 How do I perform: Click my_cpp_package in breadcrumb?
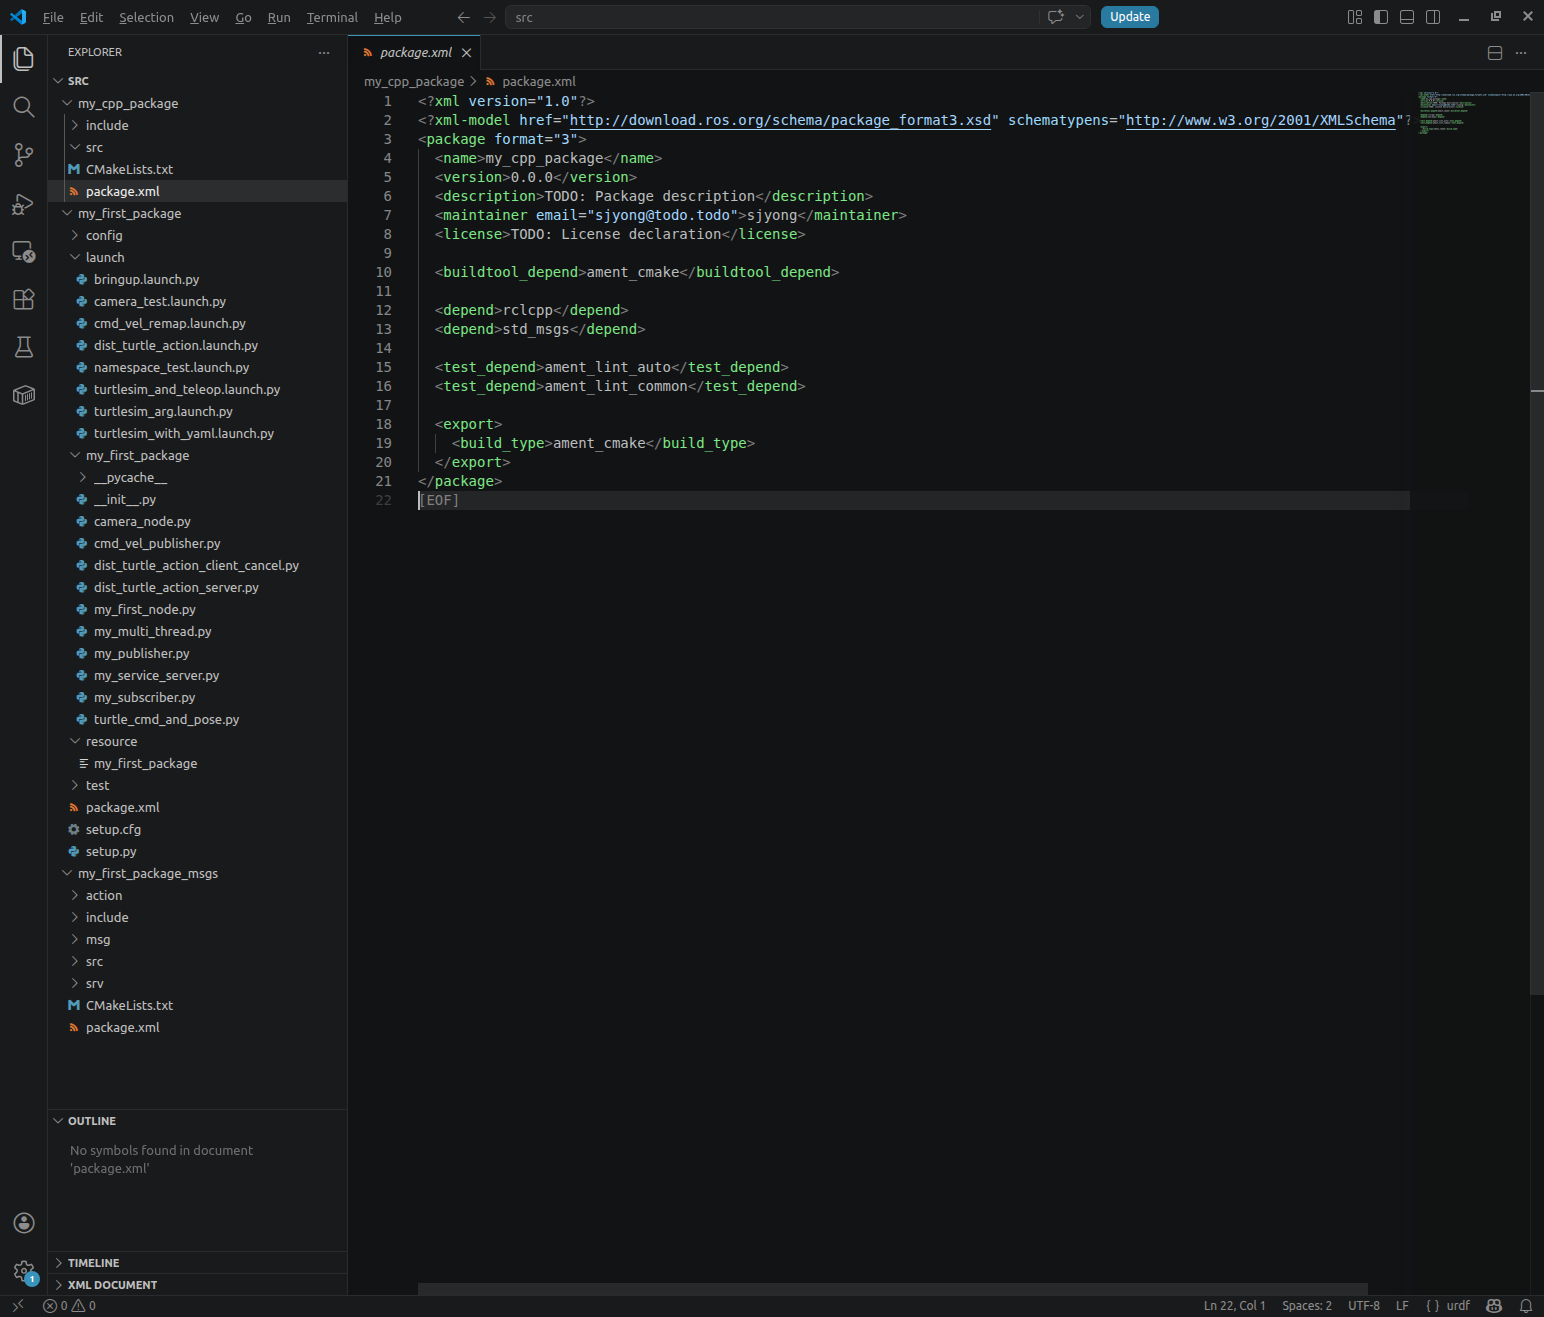point(414,82)
